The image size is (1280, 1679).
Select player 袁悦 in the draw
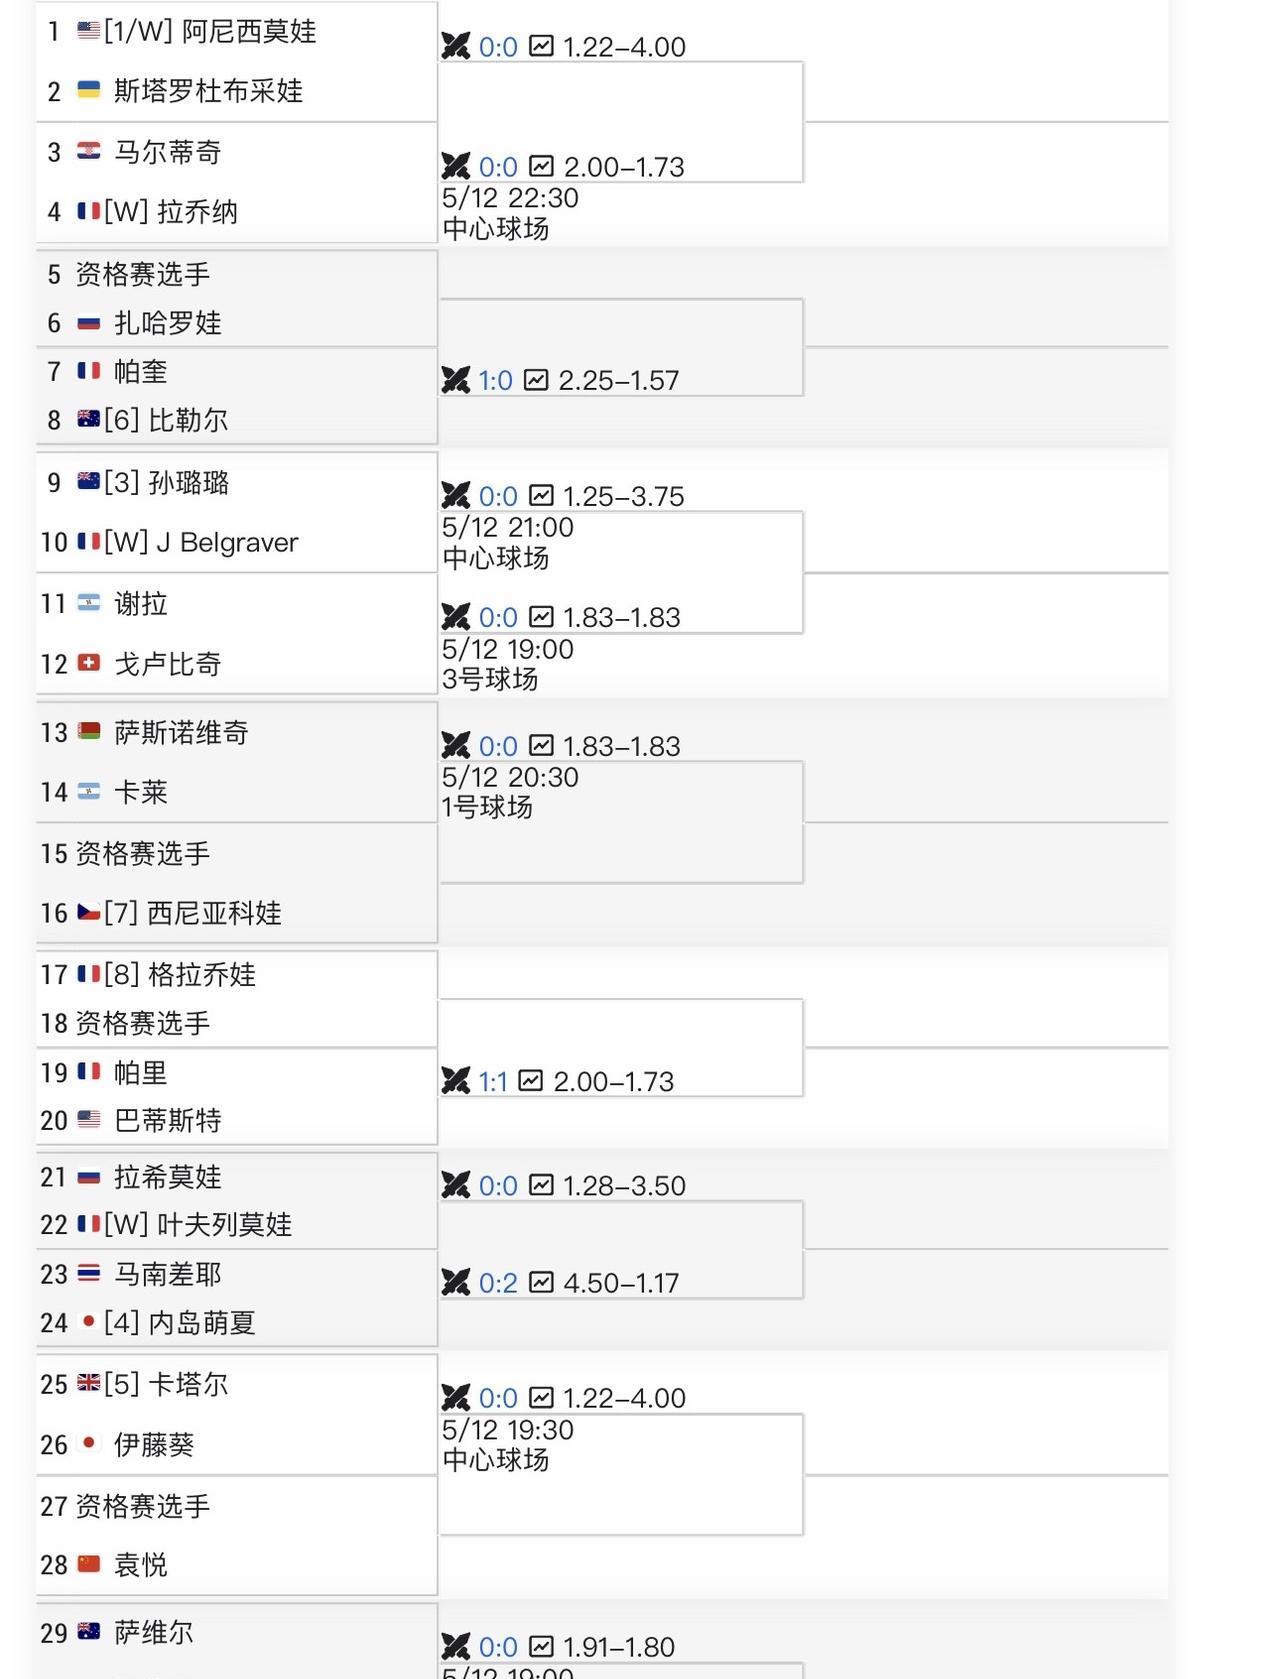click(141, 1564)
